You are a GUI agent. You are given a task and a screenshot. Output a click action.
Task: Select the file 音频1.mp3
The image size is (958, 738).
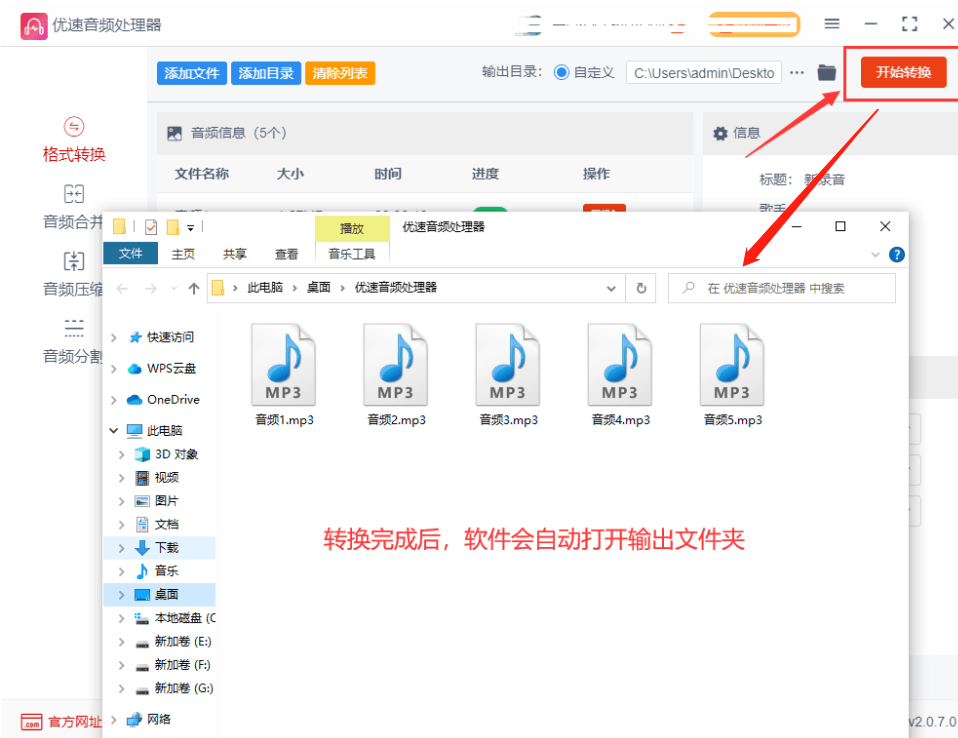284,374
